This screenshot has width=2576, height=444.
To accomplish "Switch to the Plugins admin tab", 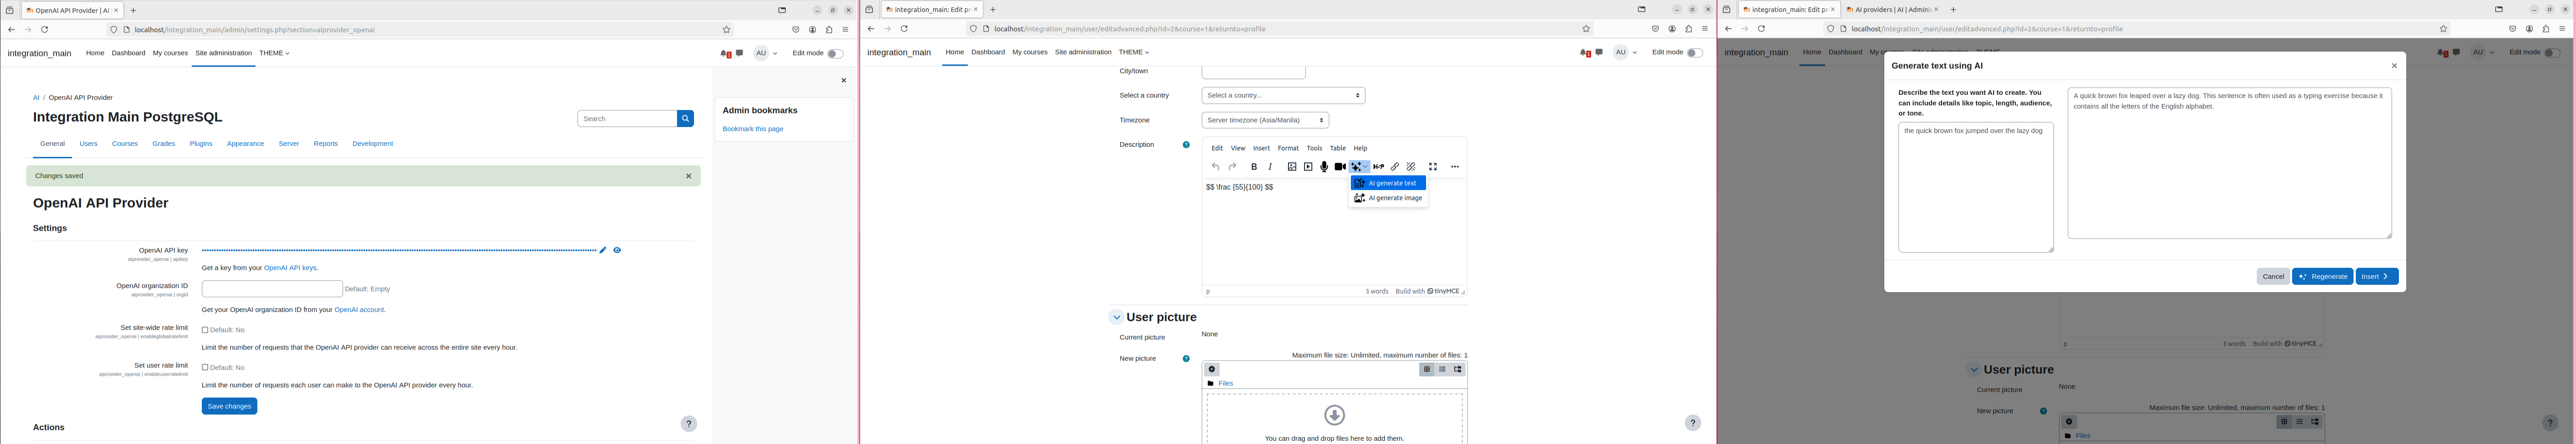I will (x=201, y=144).
